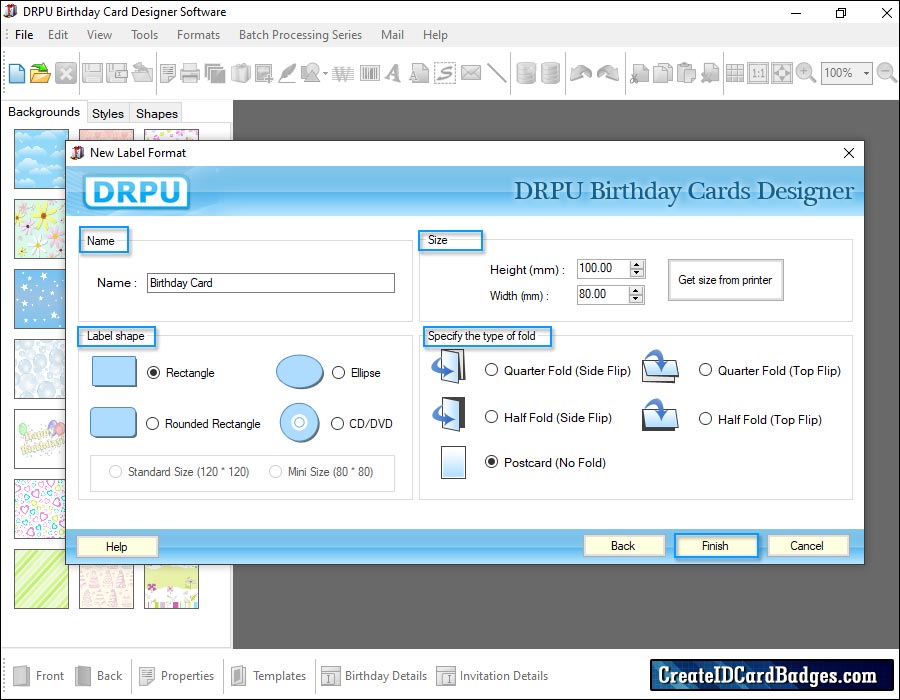Screen dimensions: 900x700
Task: Open the Batch Processing Series menu
Action: coord(300,35)
